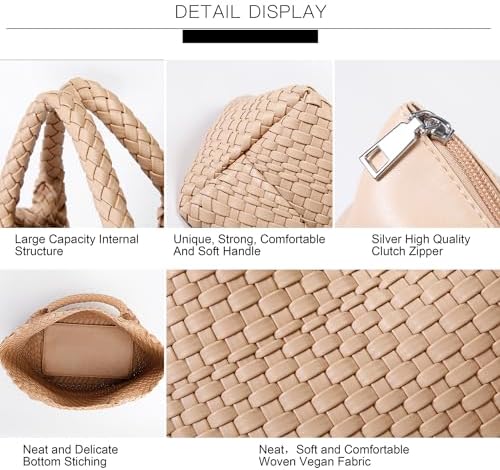500x470 pixels.
Task: Select the woven bag corner image
Action: click(x=249, y=144)
